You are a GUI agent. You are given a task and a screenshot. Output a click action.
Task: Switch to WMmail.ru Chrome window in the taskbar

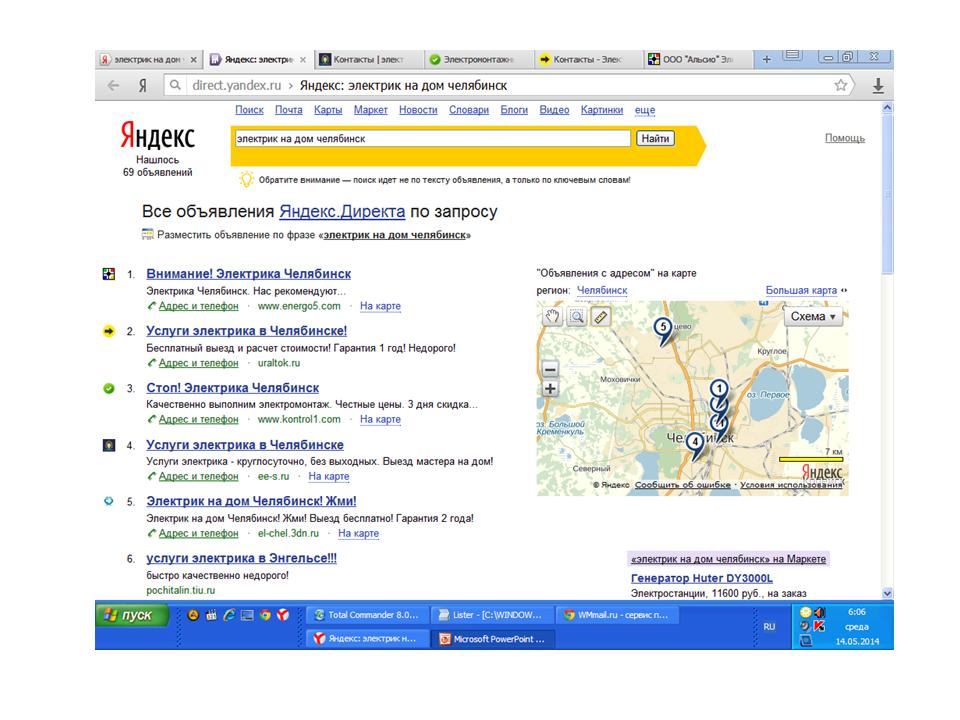[618, 615]
